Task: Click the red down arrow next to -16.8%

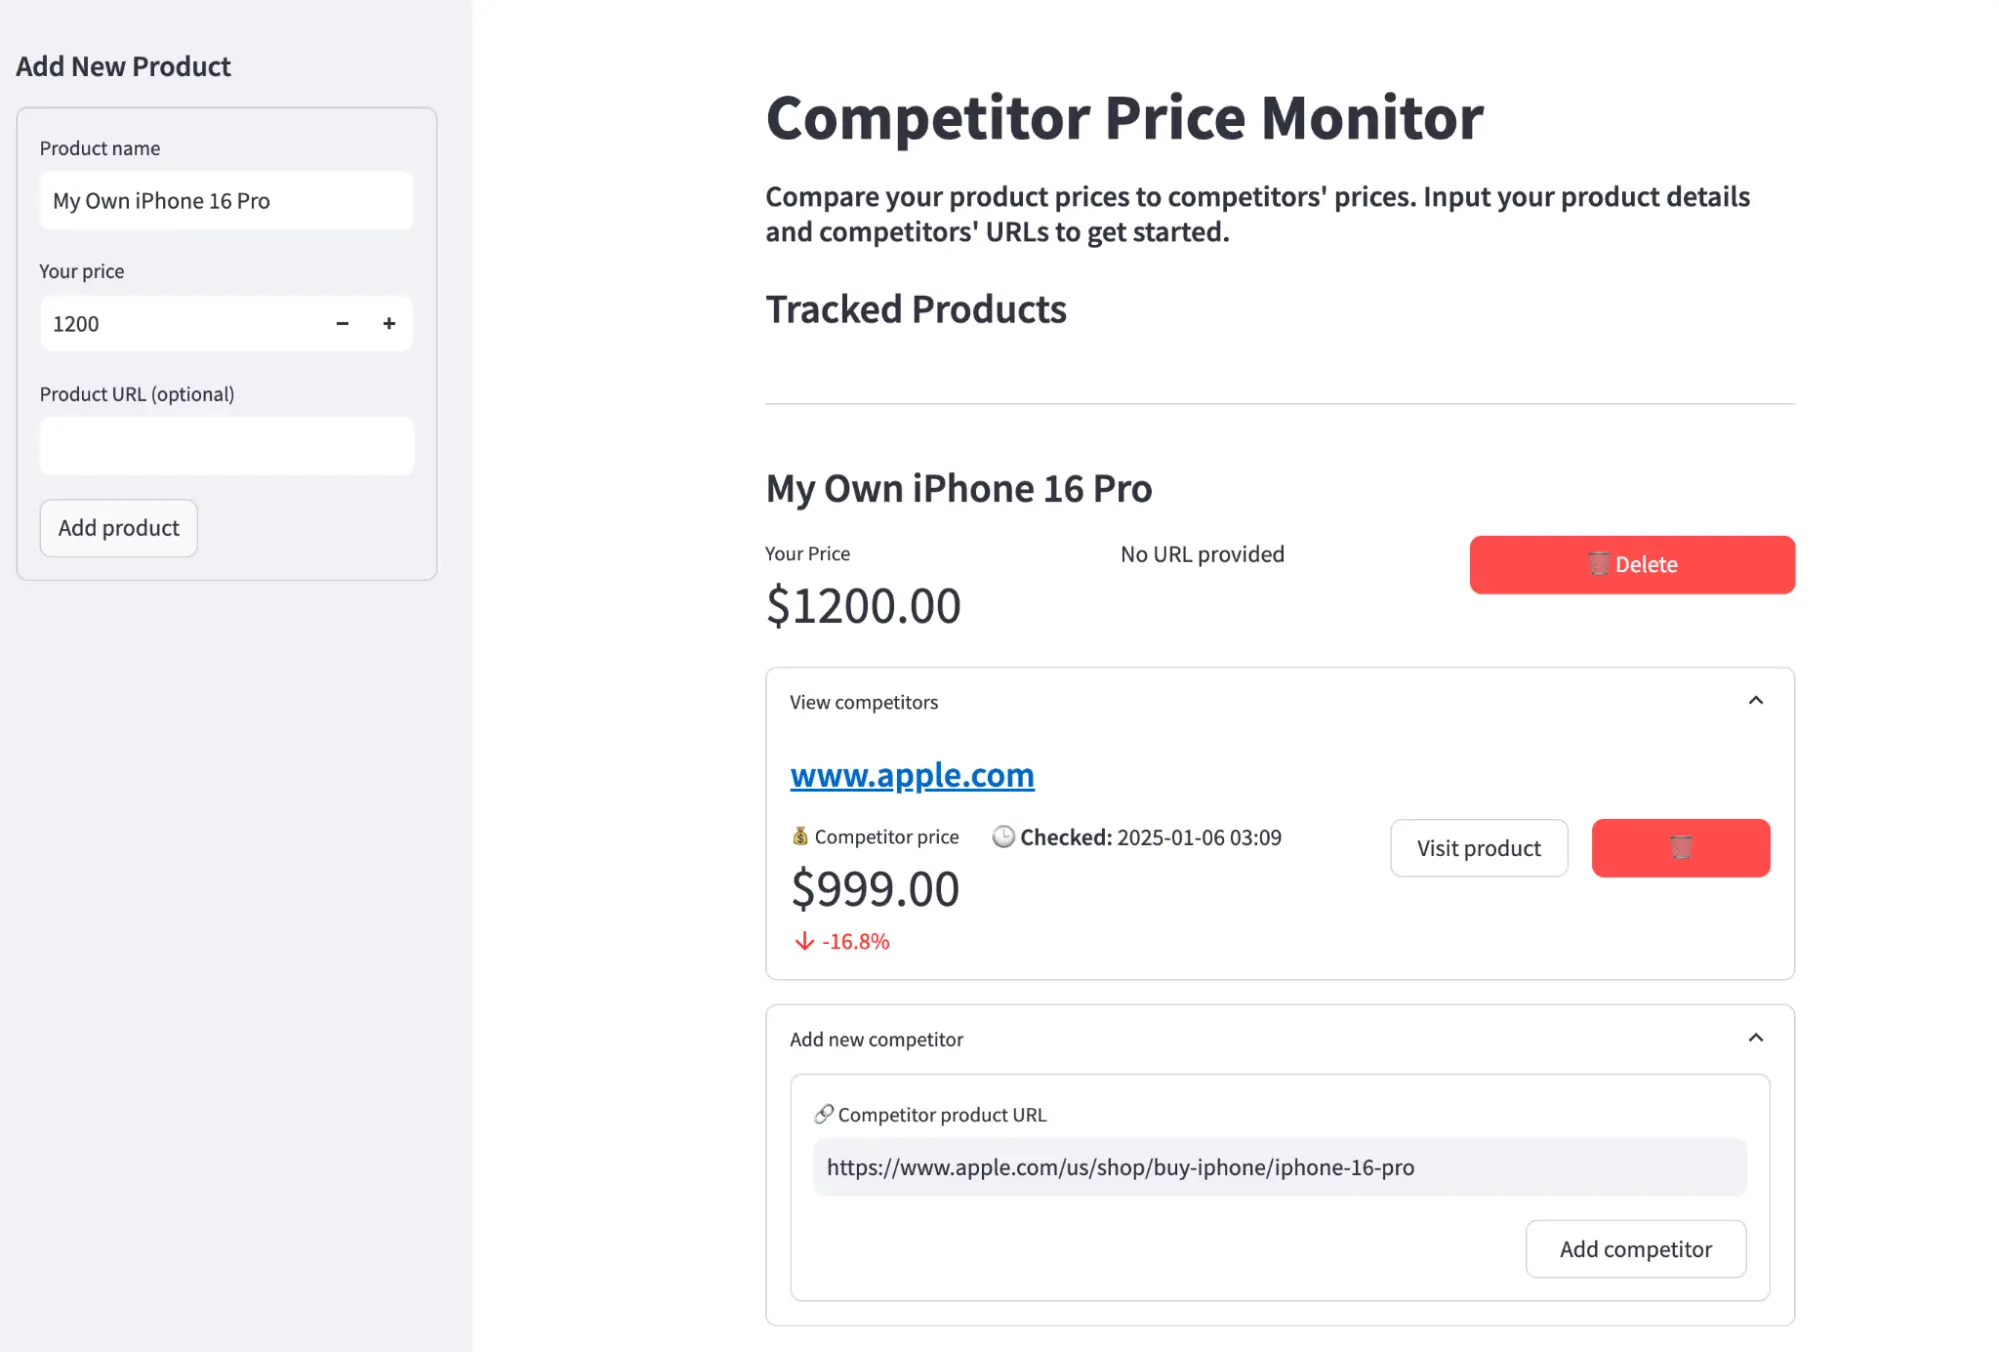Action: click(803, 940)
